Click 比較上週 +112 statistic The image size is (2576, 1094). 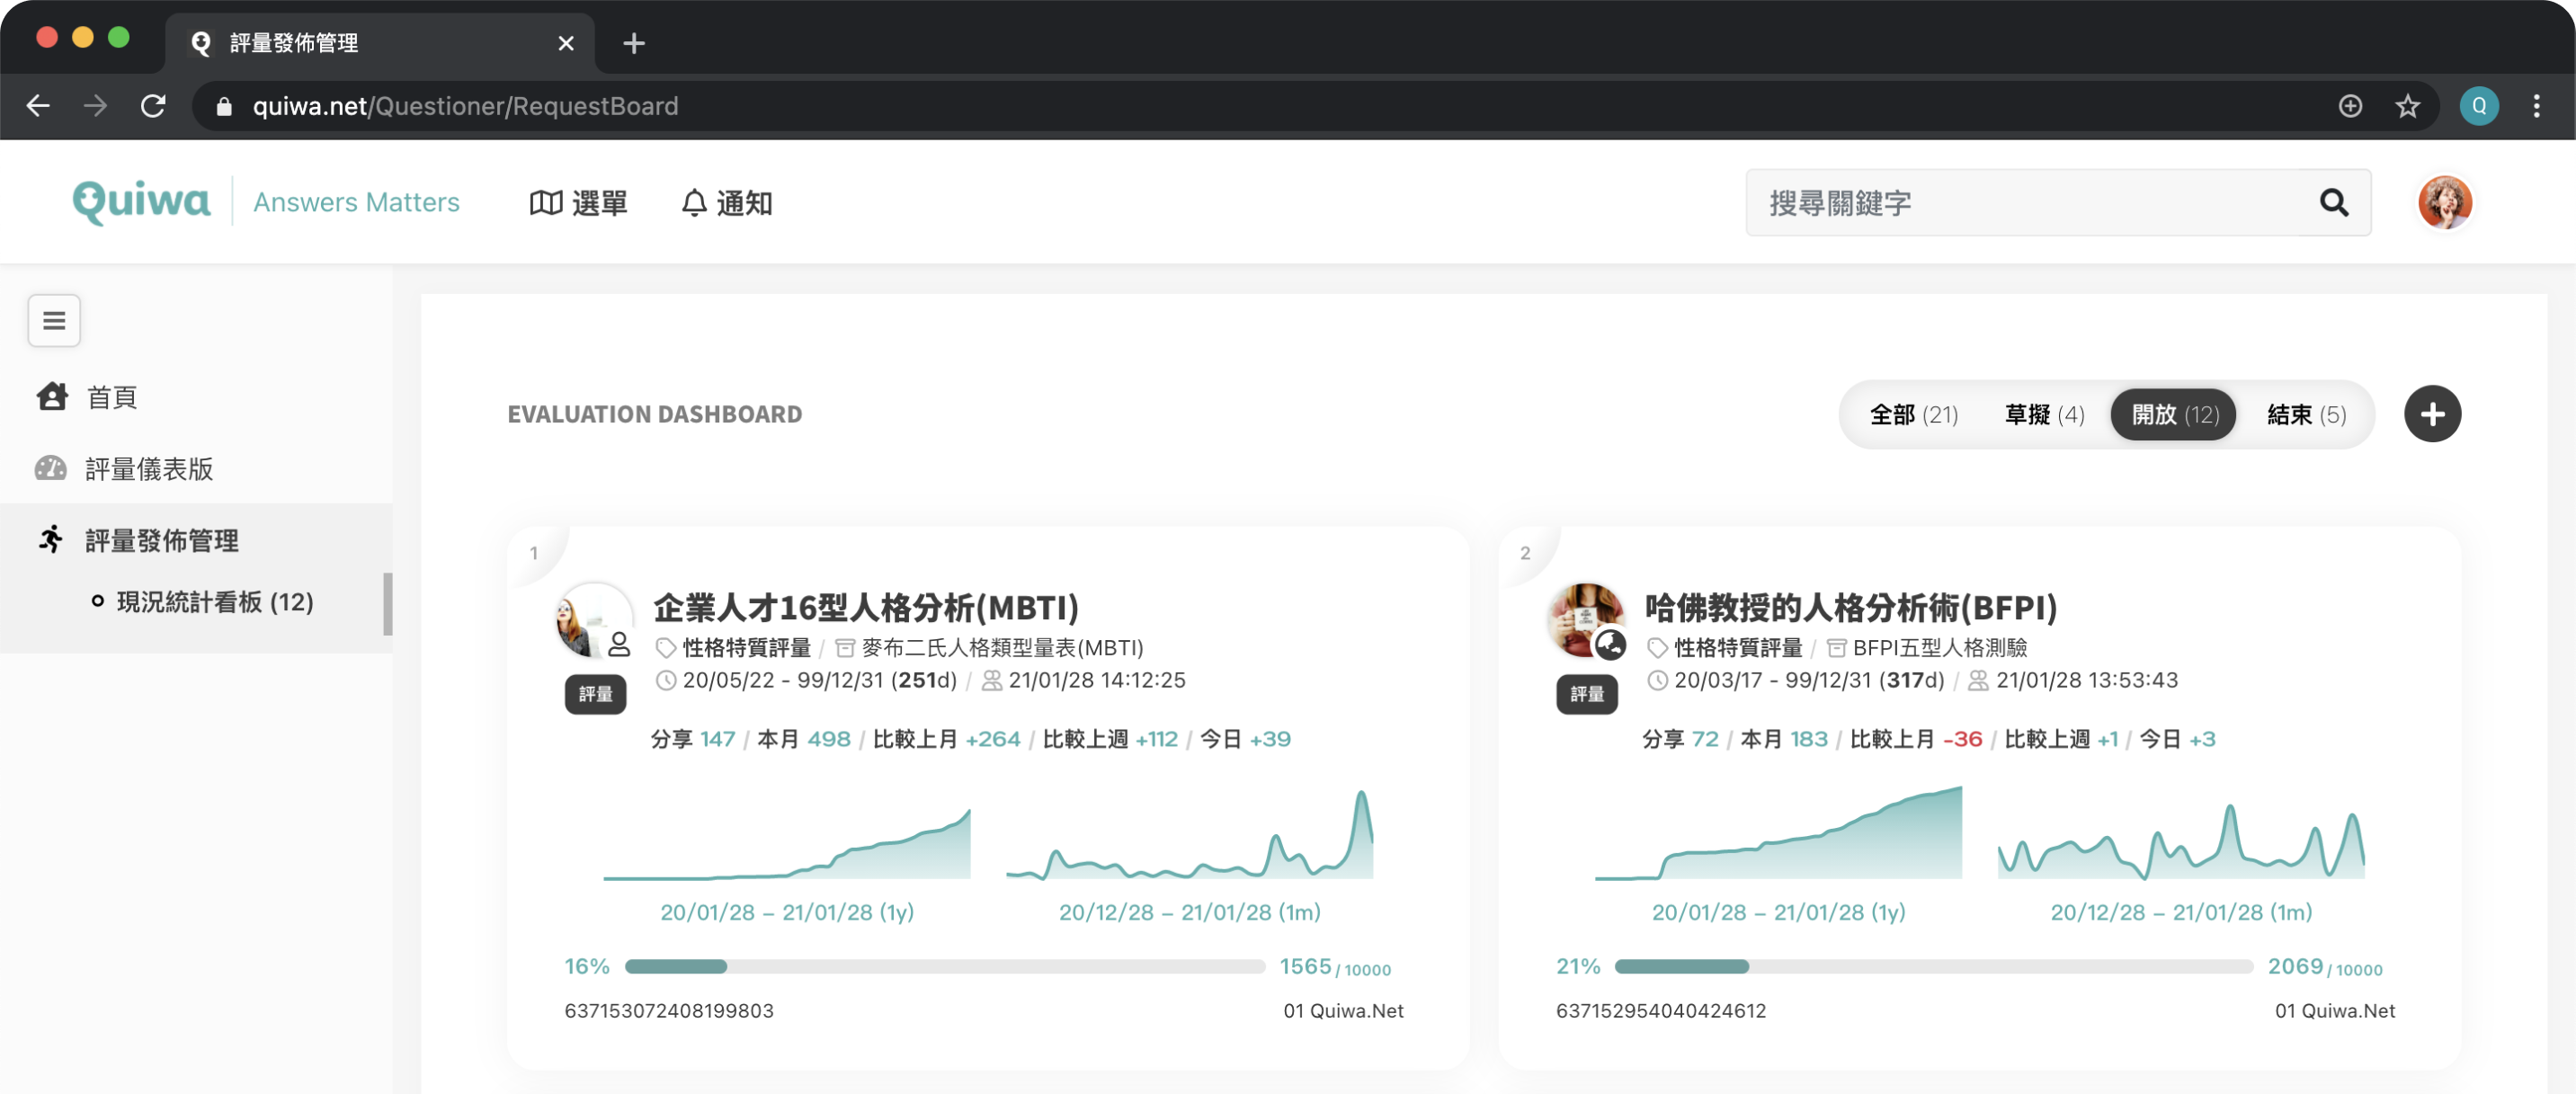coord(1110,740)
